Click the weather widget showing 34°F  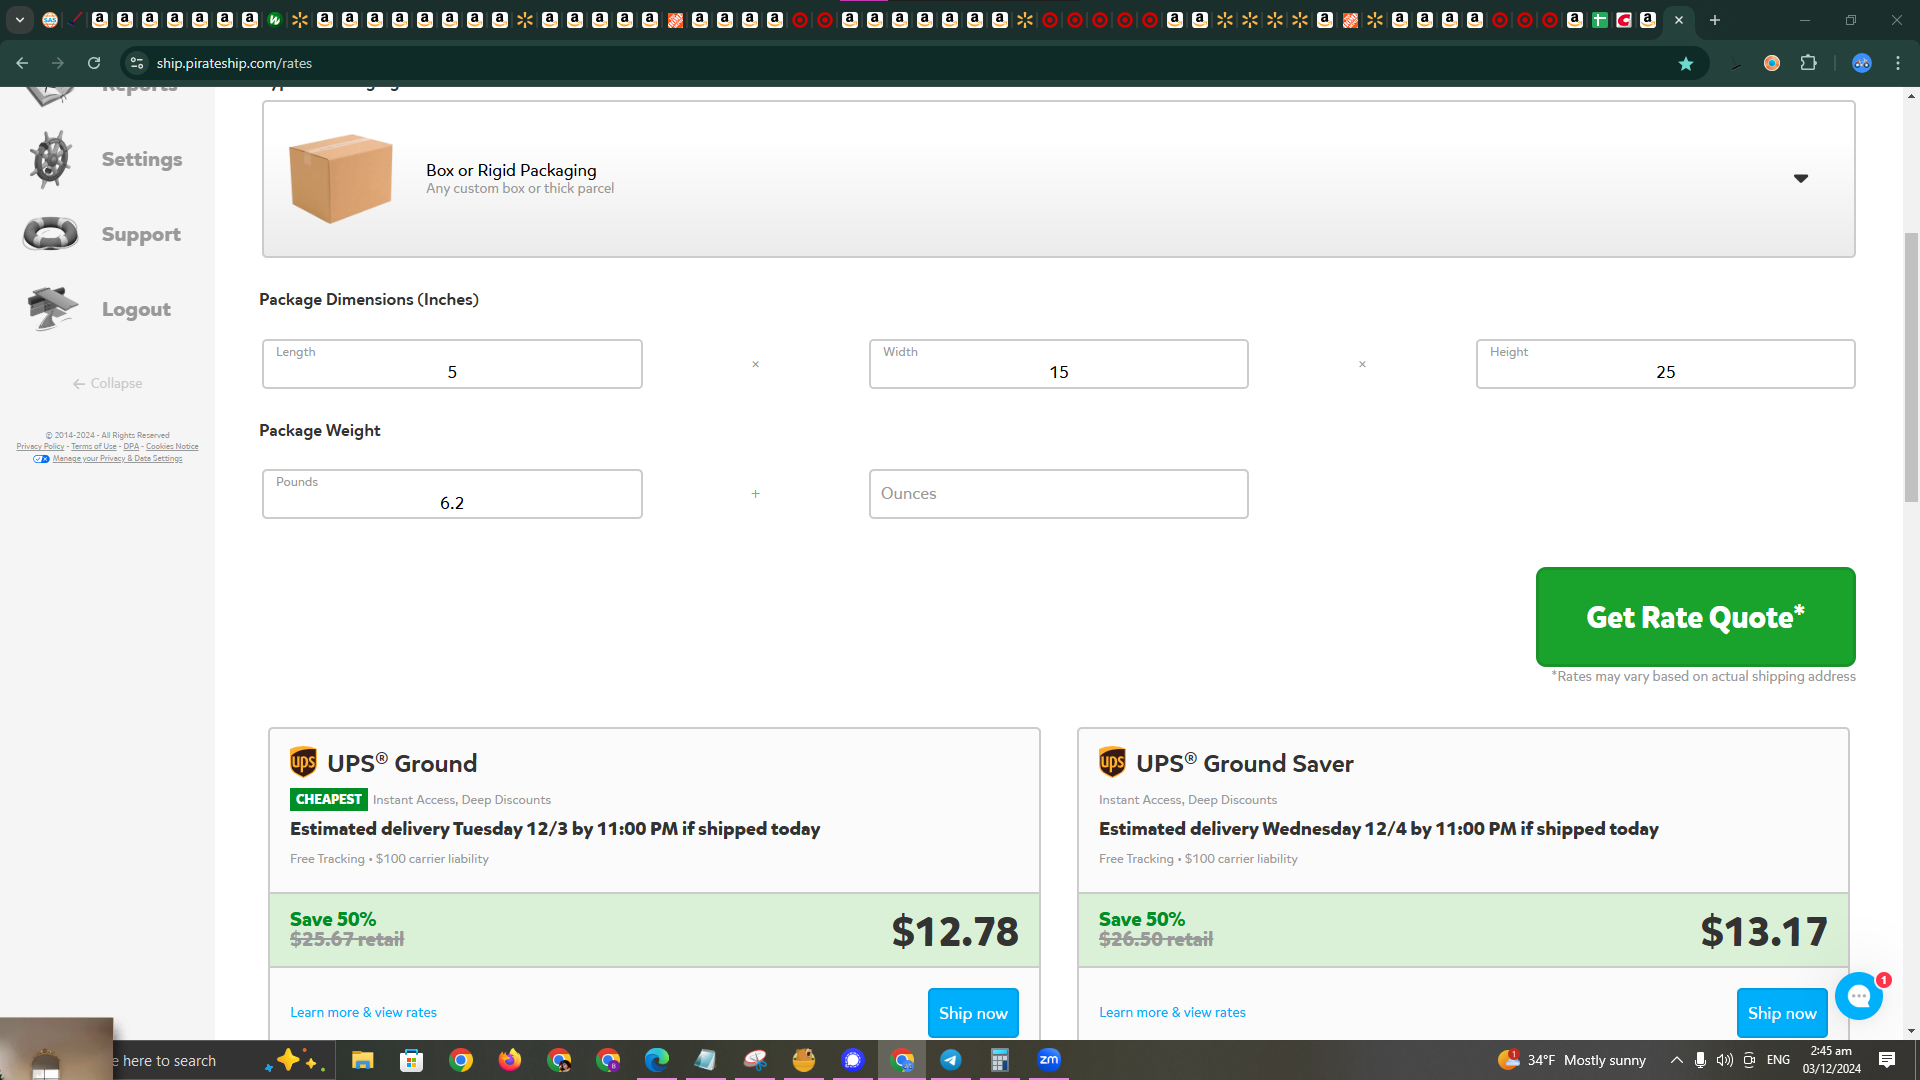point(1572,1060)
